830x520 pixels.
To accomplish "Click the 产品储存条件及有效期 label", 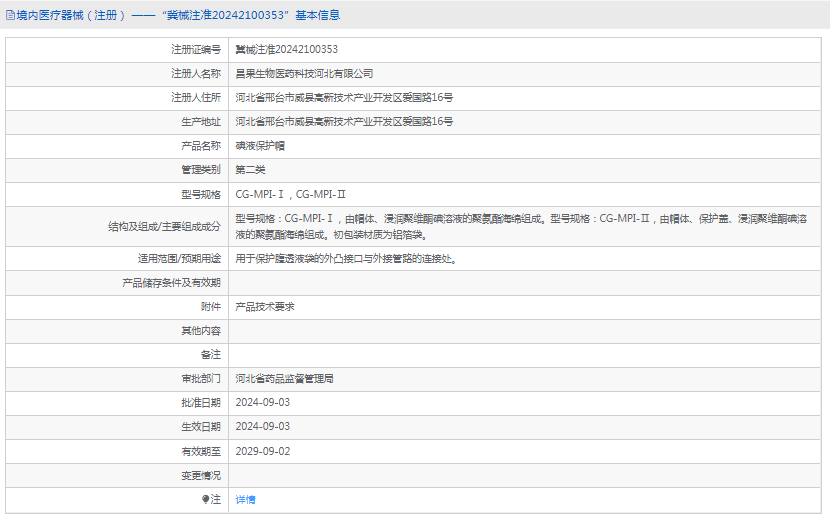I will [x=172, y=283].
